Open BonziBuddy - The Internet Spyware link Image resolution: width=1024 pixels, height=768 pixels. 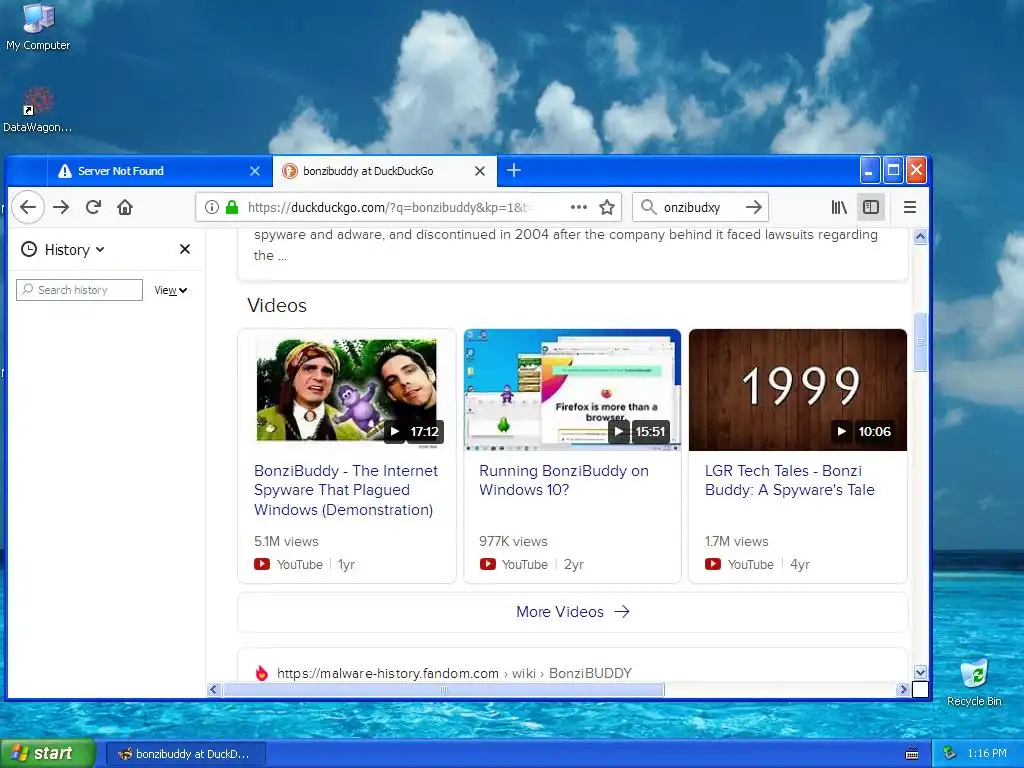(346, 490)
